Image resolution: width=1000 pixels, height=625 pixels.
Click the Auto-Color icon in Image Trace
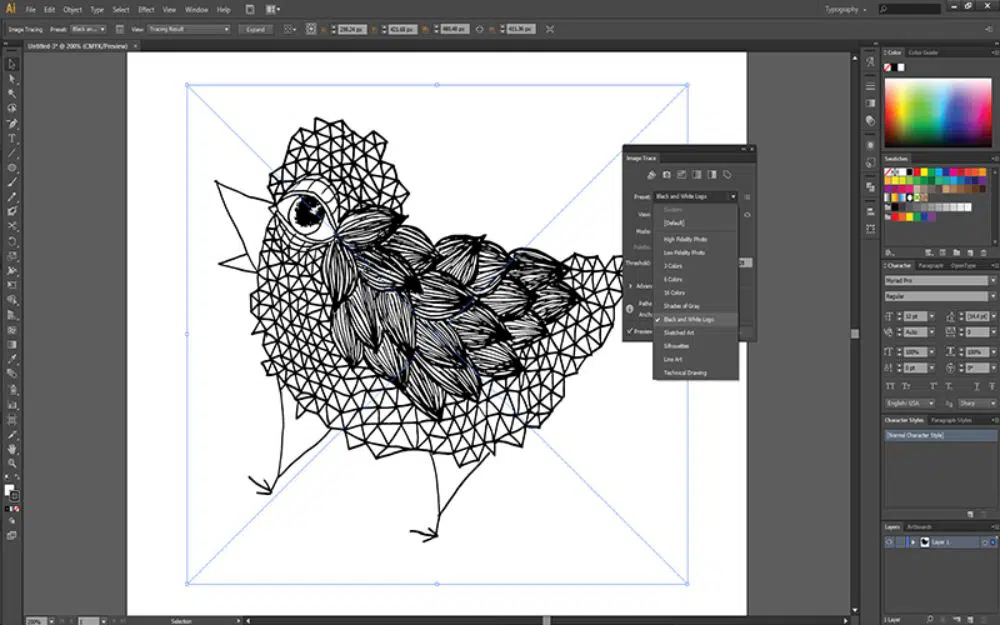point(651,175)
